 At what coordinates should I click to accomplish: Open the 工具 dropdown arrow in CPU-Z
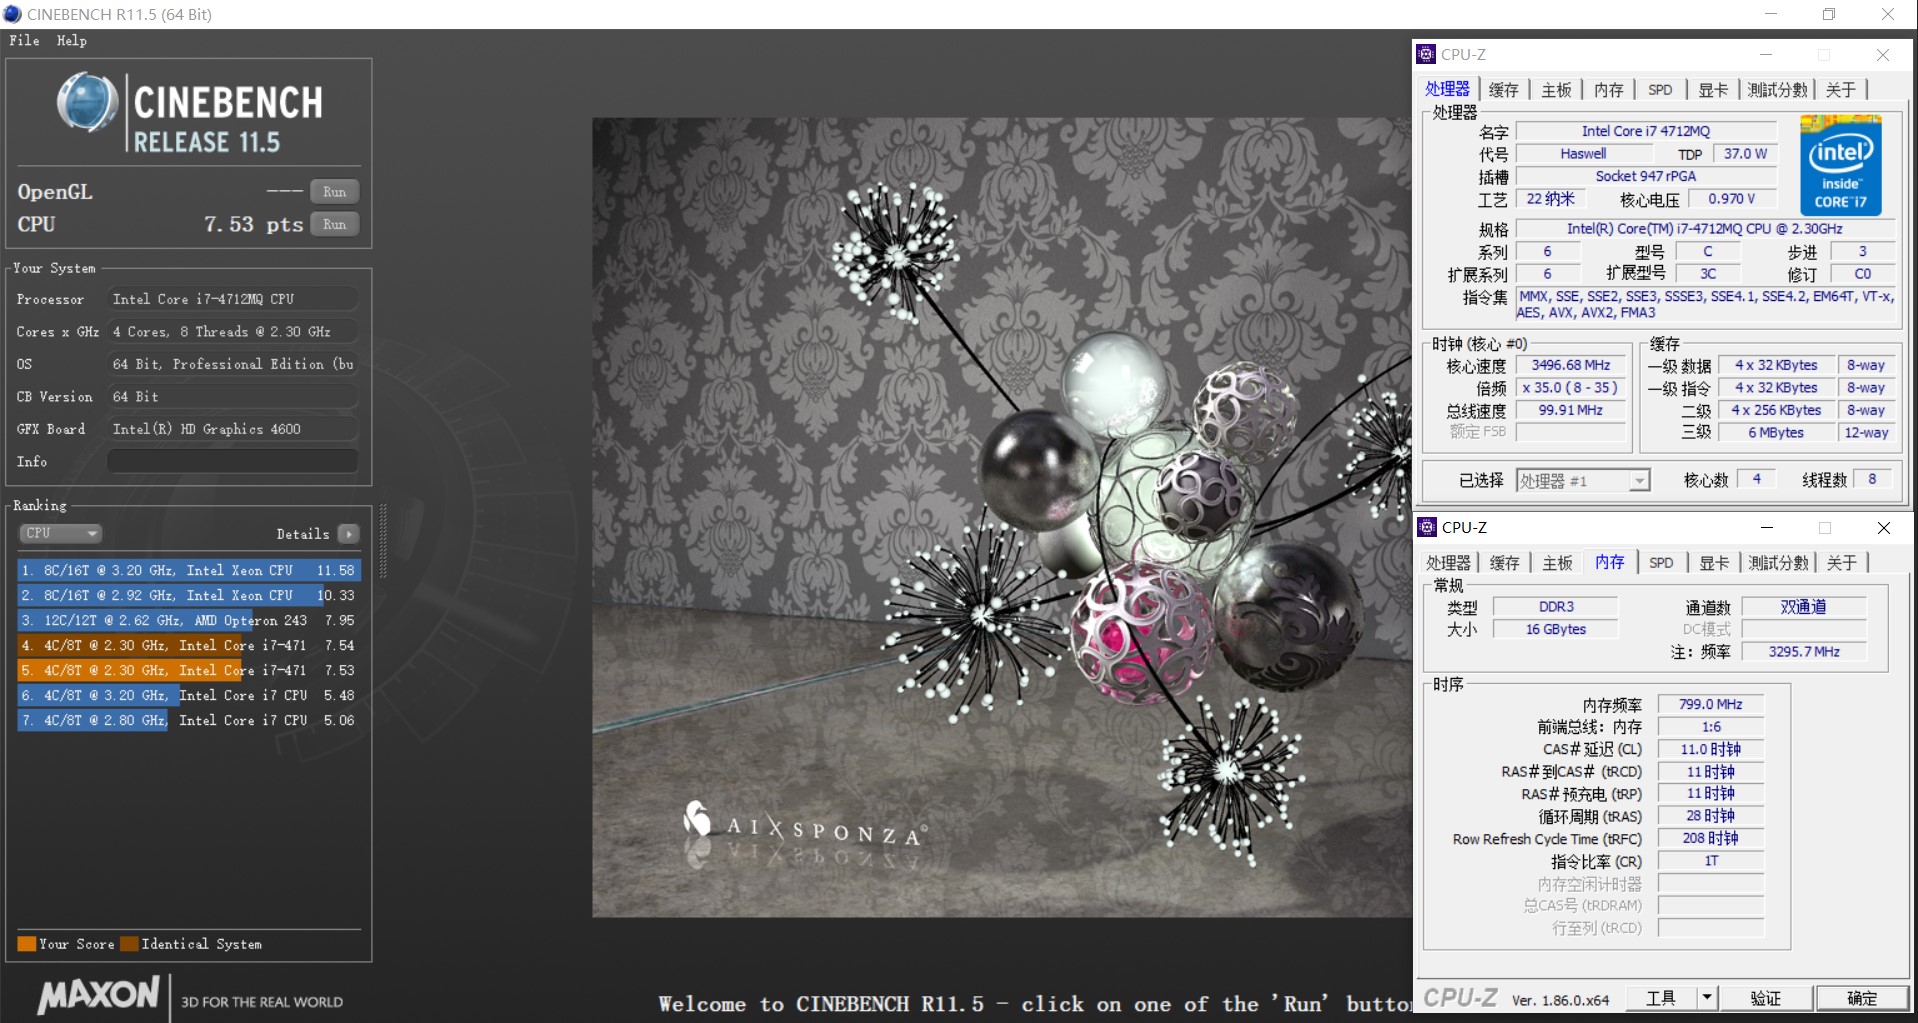[1707, 998]
